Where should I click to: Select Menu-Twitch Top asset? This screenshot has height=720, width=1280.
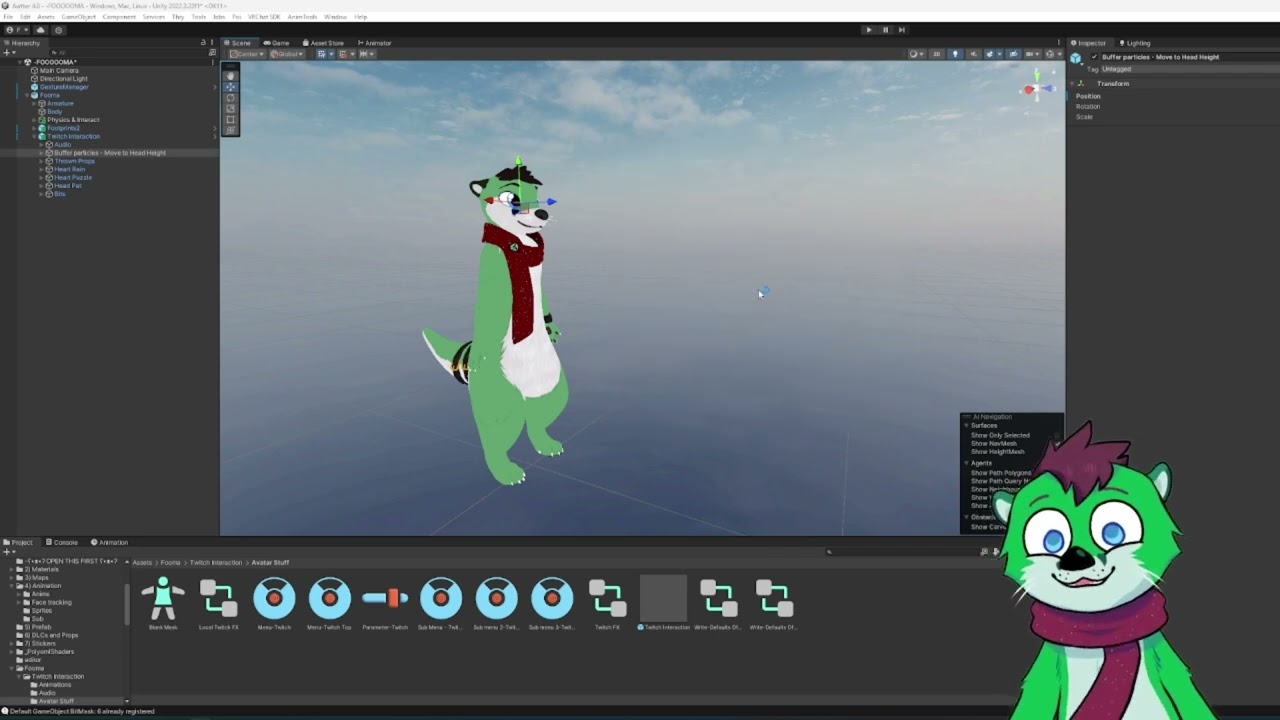[x=329, y=604]
